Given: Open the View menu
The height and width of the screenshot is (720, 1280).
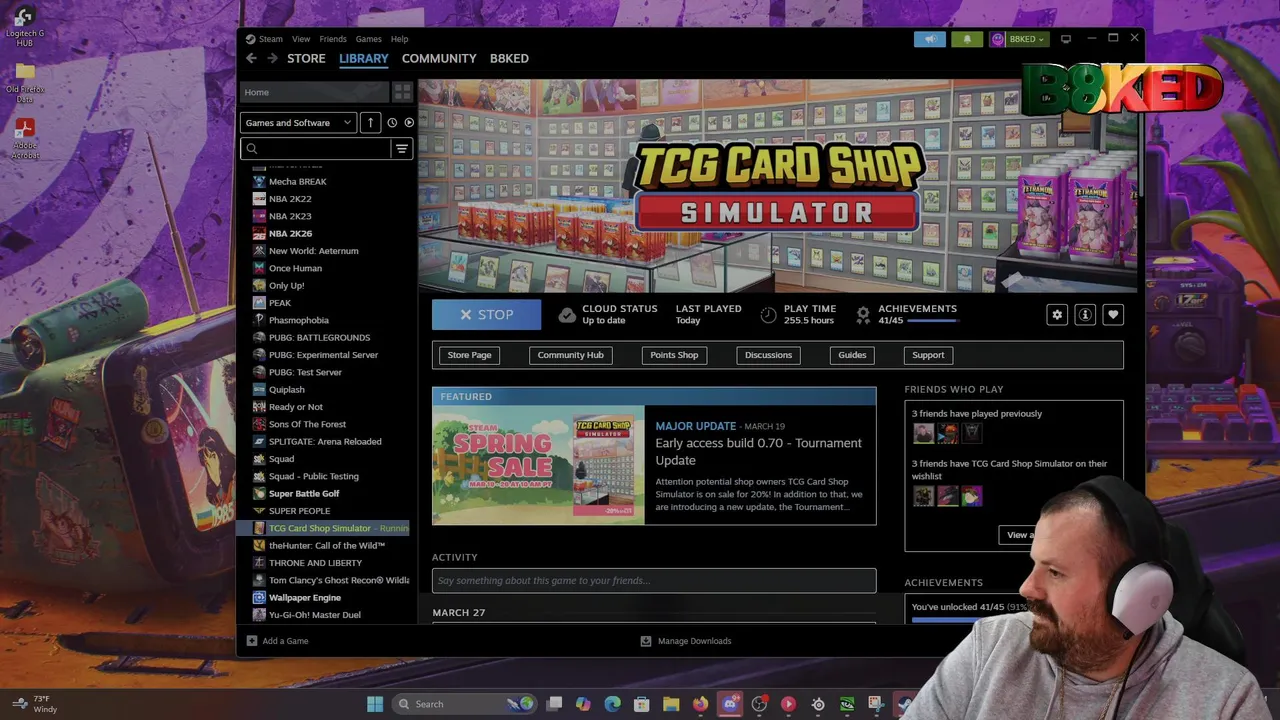Looking at the screenshot, I should [x=301, y=39].
